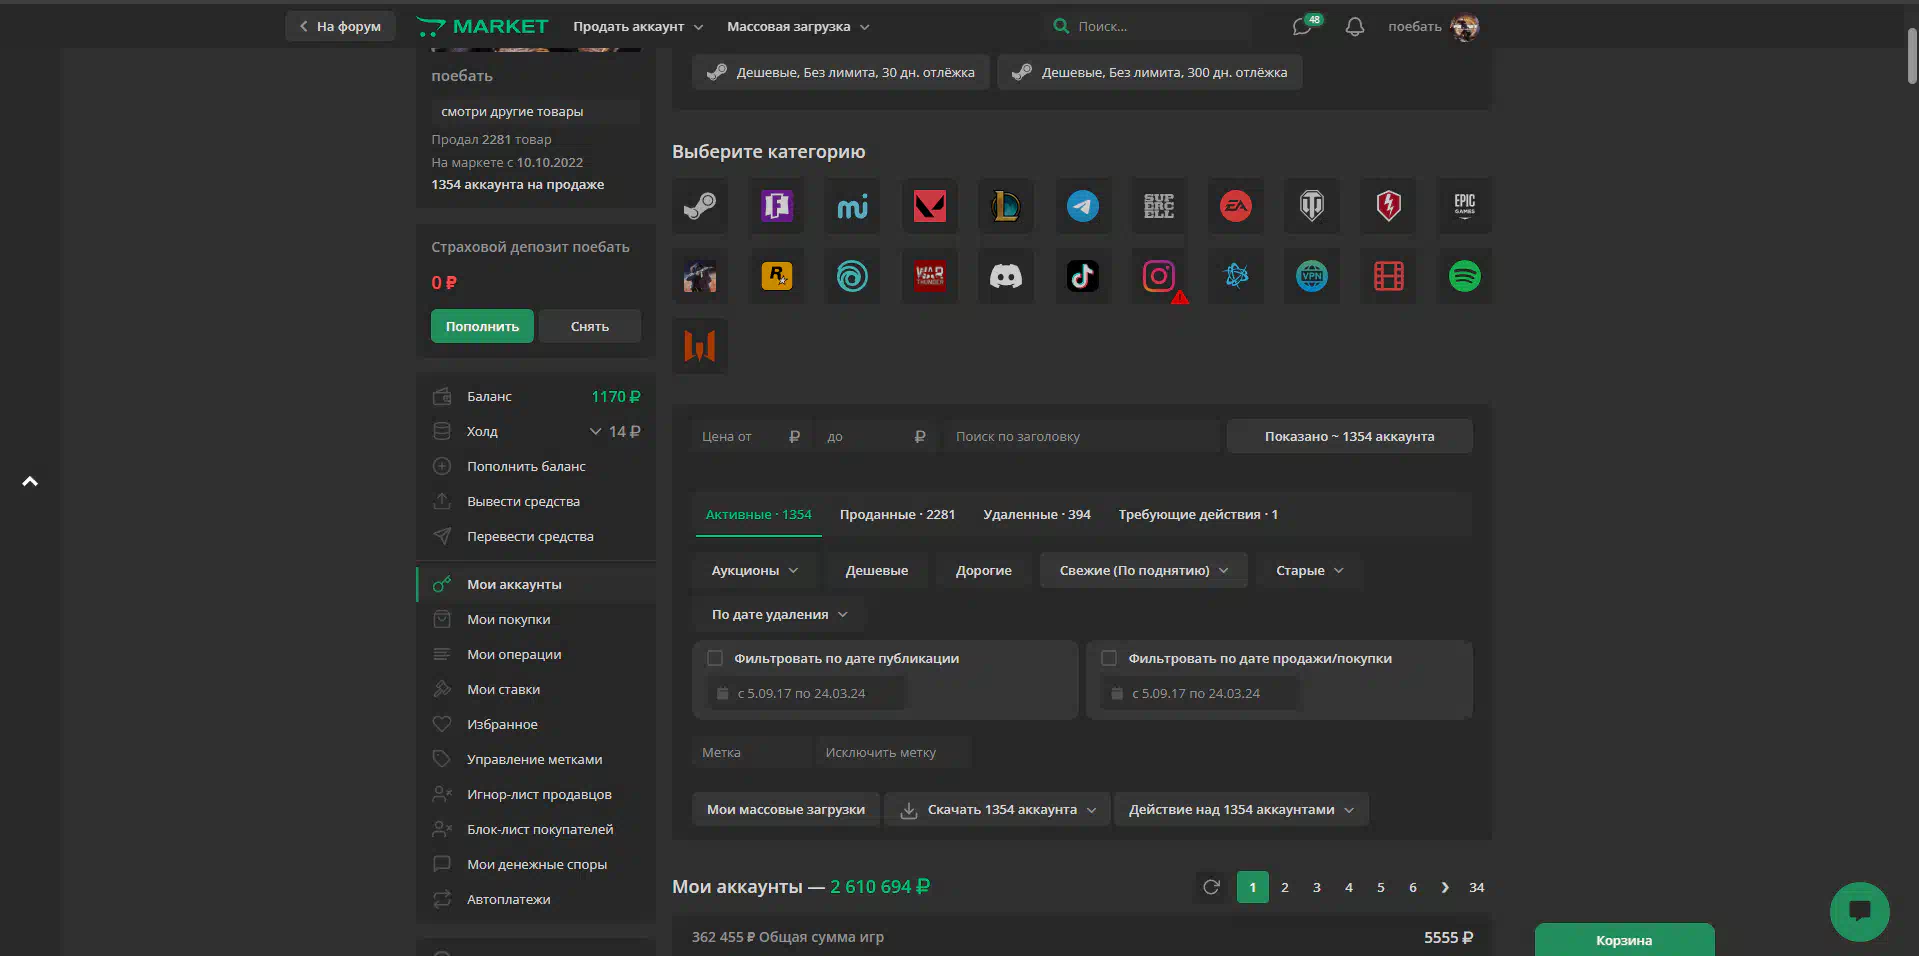Open the Аукционы sort dropdown

(x=755, y=570)
